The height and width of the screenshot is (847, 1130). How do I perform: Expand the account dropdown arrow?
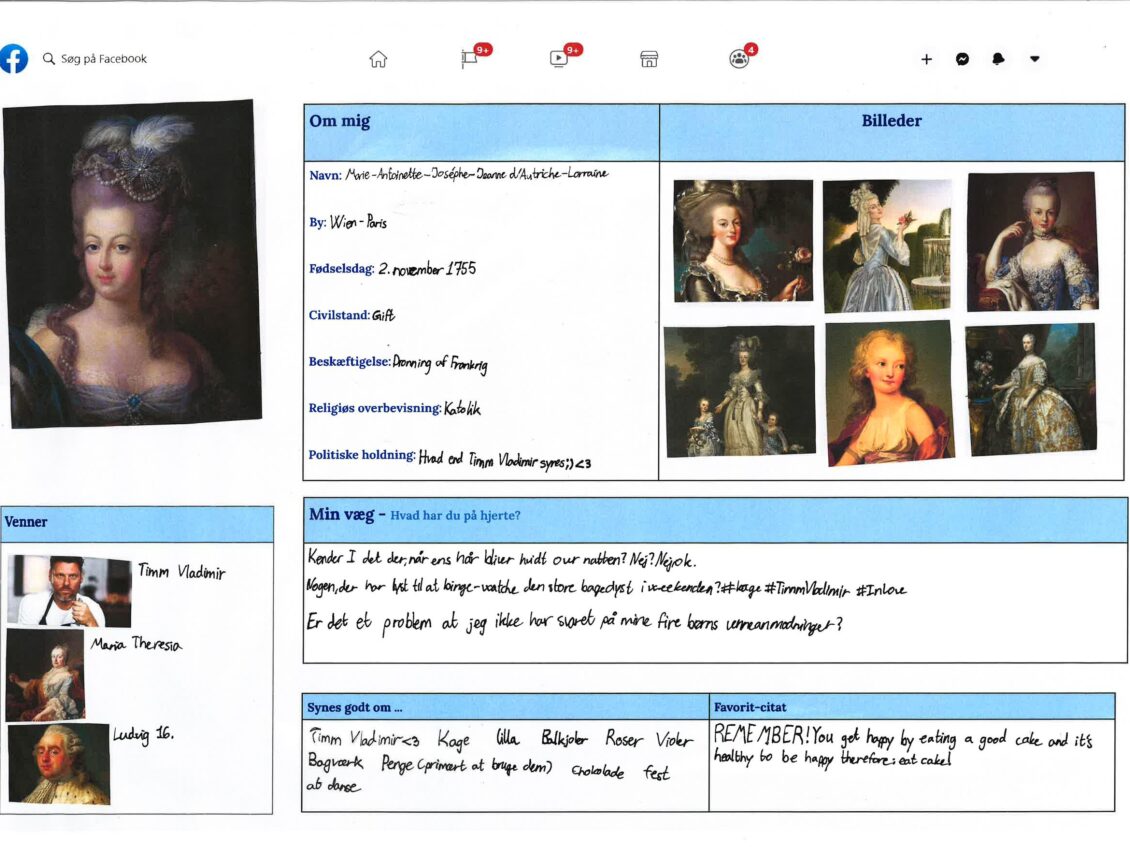(1035, 59)
